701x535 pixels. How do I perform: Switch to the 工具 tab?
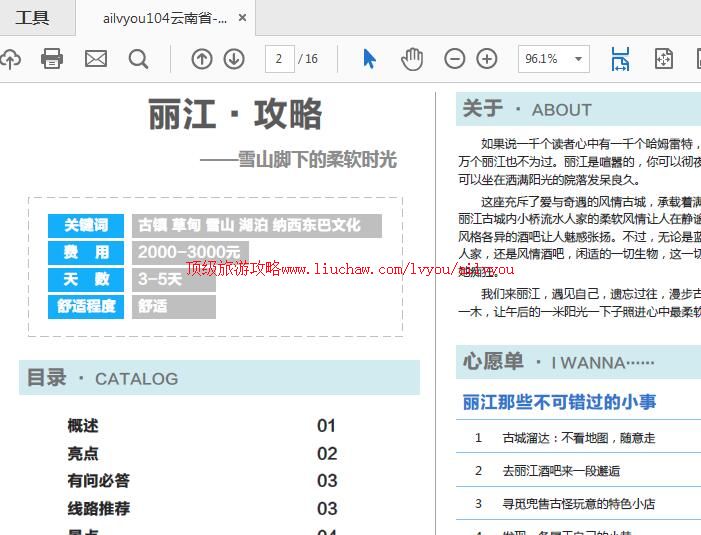(x=32, y=18)
